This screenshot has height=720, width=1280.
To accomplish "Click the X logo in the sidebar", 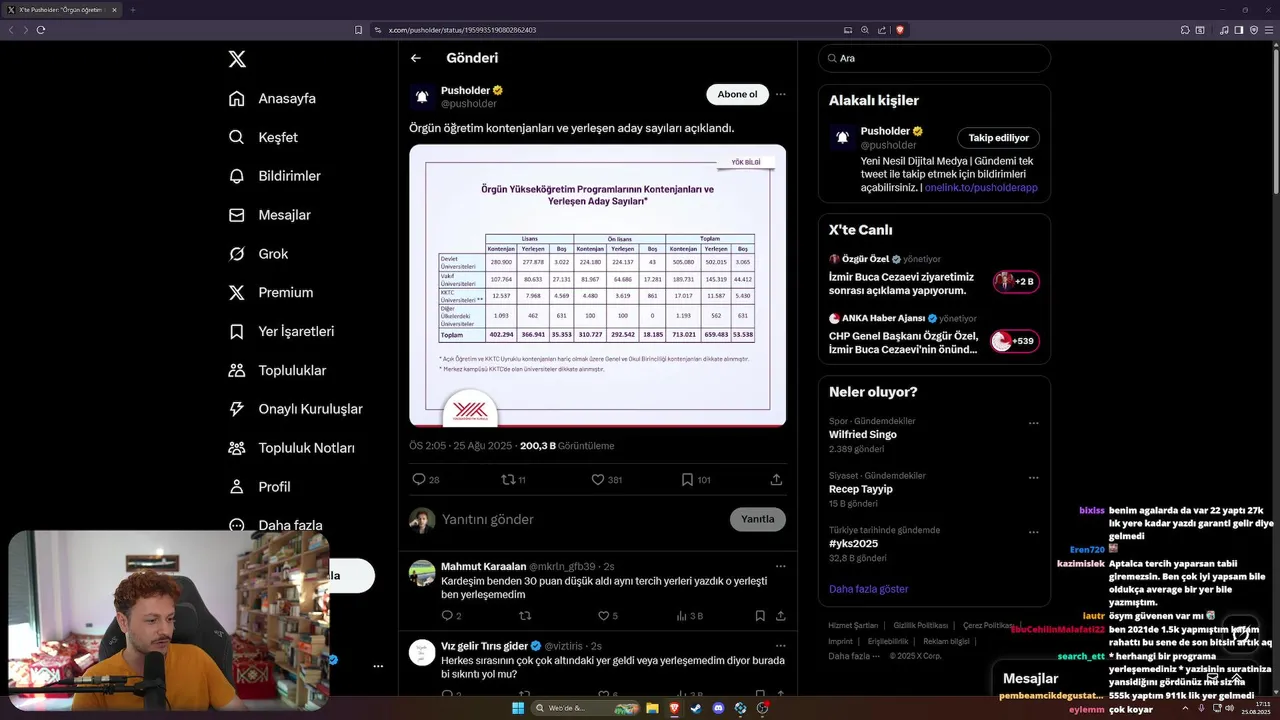I will pyautogui.click(x=237, y=59).
